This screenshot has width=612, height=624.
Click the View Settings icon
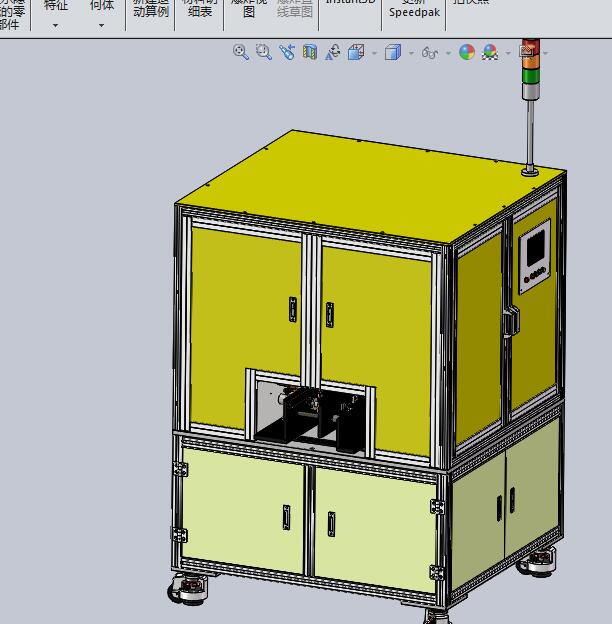[x=527, y=52]
